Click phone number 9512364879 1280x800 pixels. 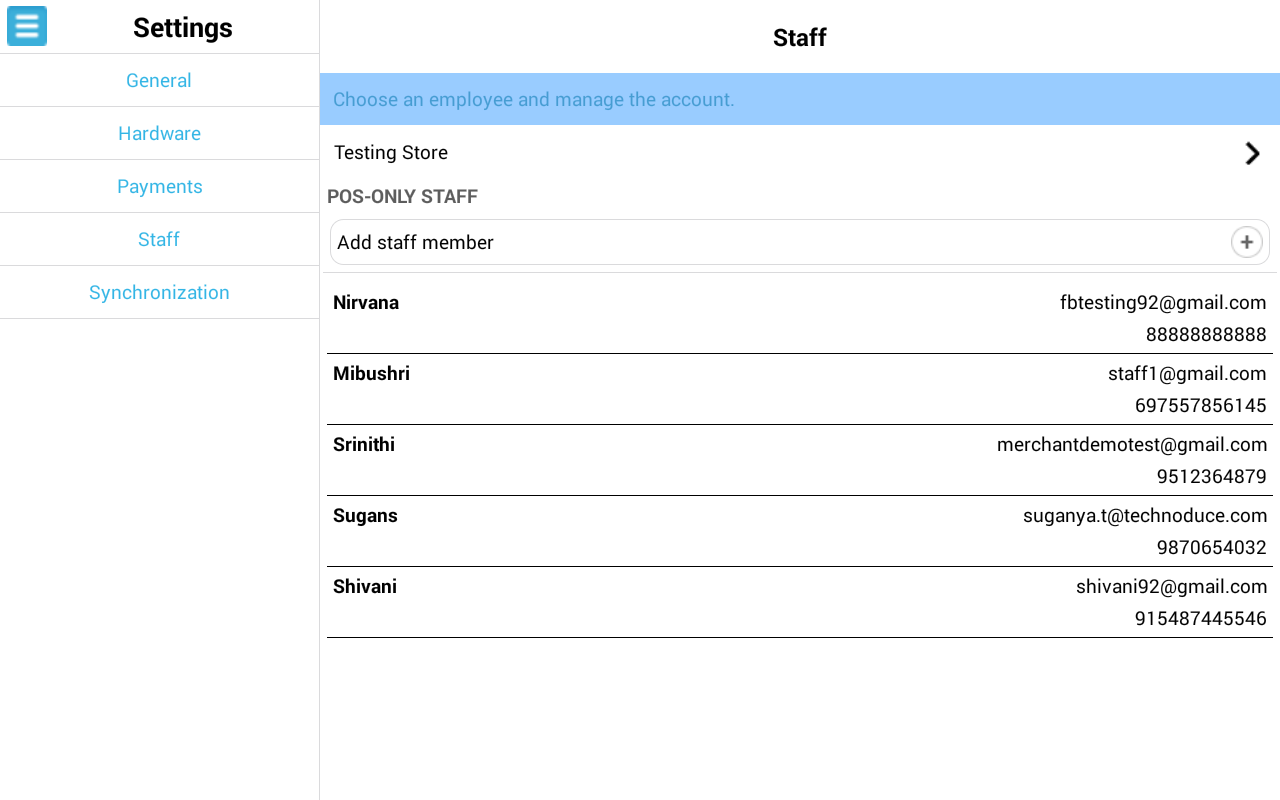1211,476
